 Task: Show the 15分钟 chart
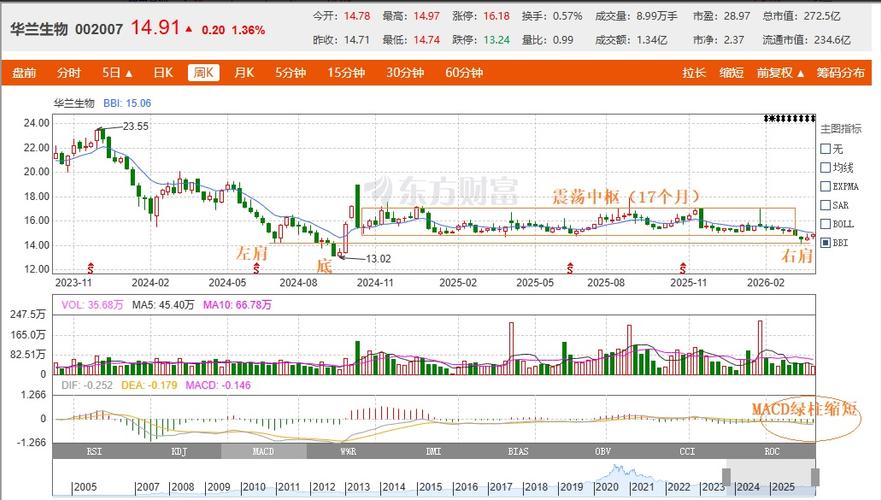click(346, 73)
